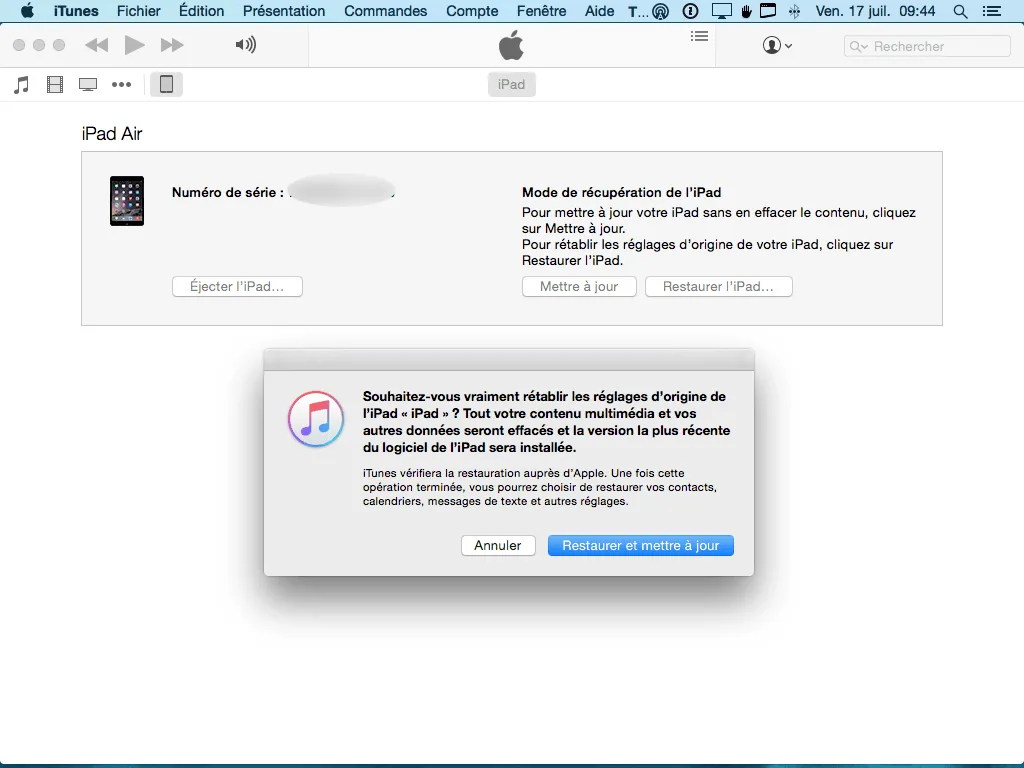Open Spotlight search in menu bar
The height and width of the screenshot is (768, 1024).
coord(960,11)
